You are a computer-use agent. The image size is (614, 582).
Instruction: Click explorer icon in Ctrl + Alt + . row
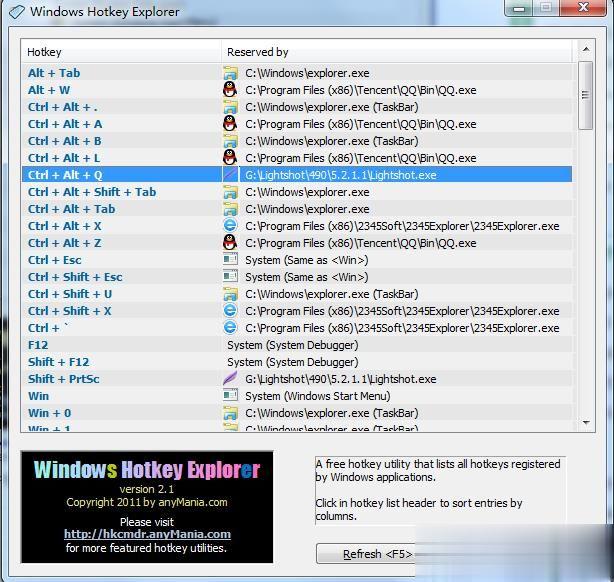[x=230, y=107]
